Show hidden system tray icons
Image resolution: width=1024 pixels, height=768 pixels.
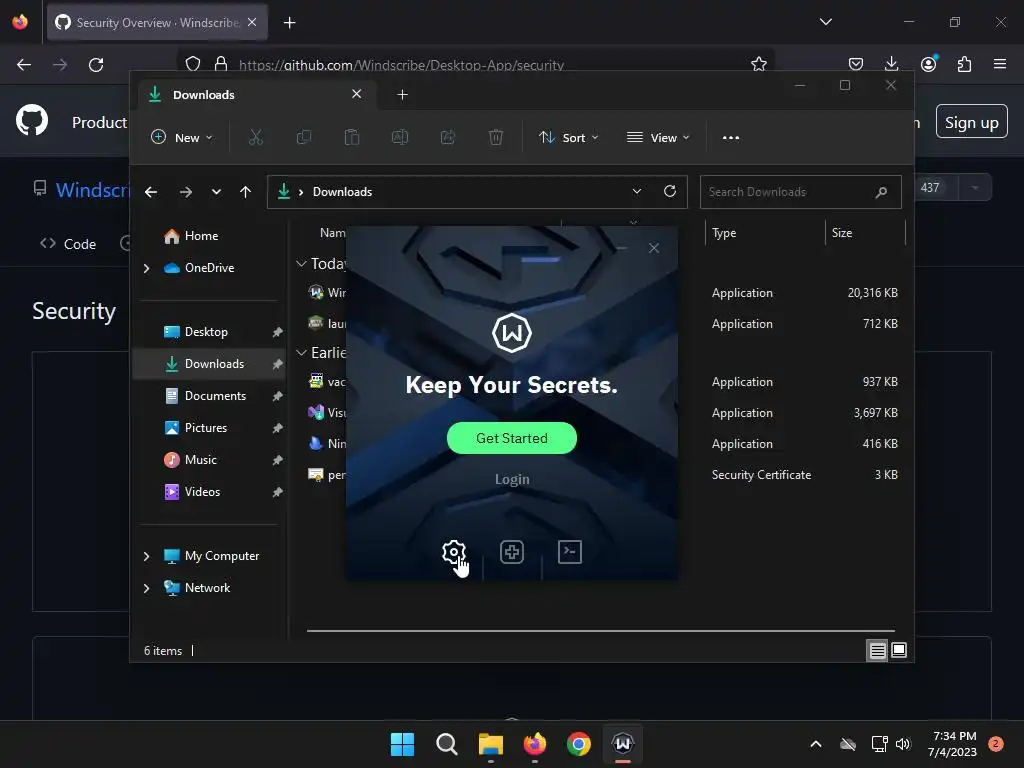[x=816, y=744]
